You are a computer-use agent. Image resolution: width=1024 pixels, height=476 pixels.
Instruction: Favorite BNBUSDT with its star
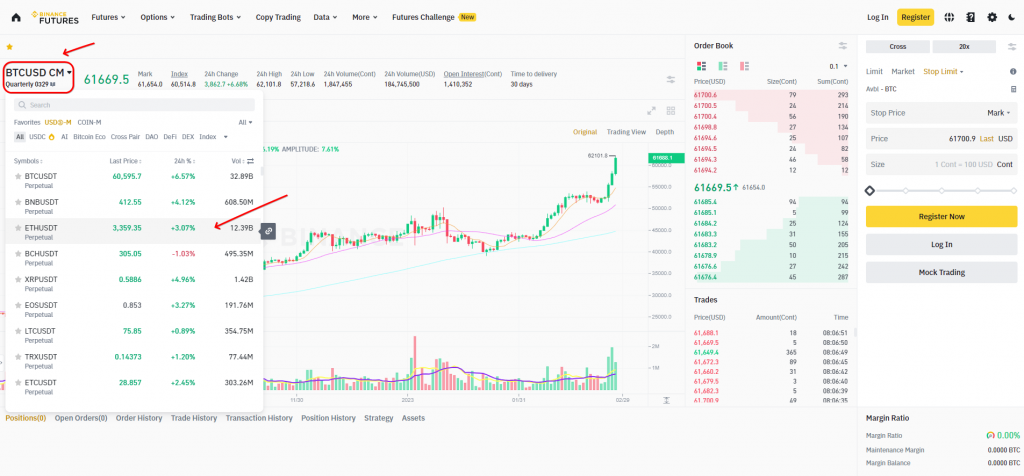point(18,202)
